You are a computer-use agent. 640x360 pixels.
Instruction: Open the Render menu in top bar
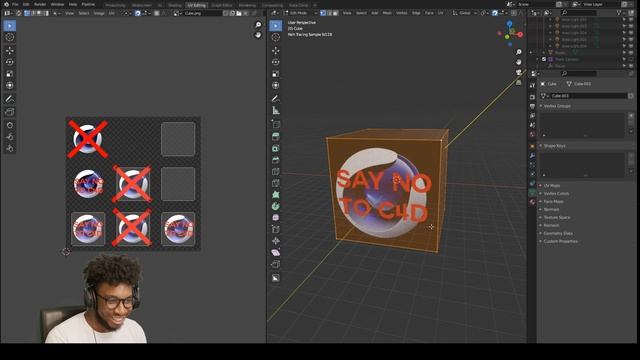[40, 4]
